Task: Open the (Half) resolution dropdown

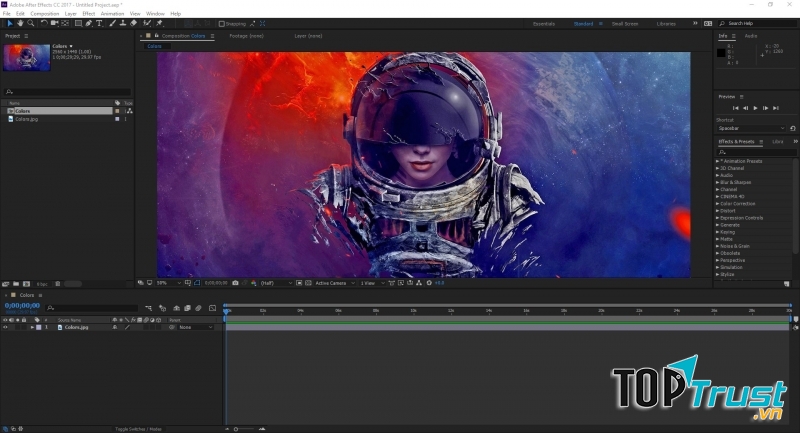Action: click(277, 283)
